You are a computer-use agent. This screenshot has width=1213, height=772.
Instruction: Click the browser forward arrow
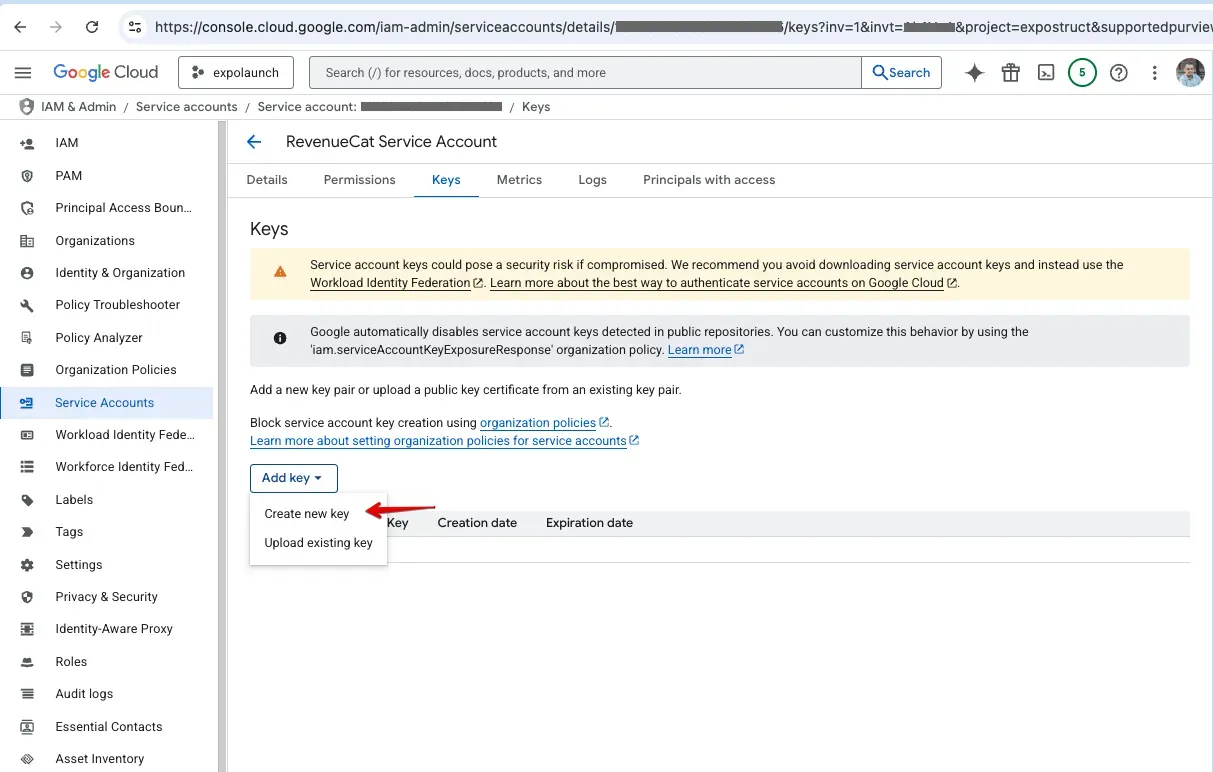(x=56, y=27)
